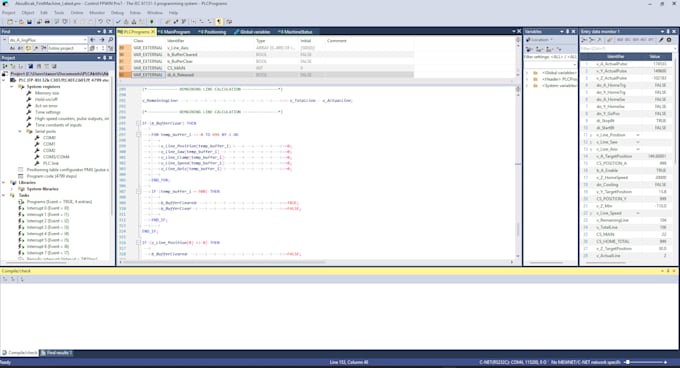Click the highlighted yellow monitoring toolbar icon
This screenshot has height=368, width=680.
click(x=219, y=21)
